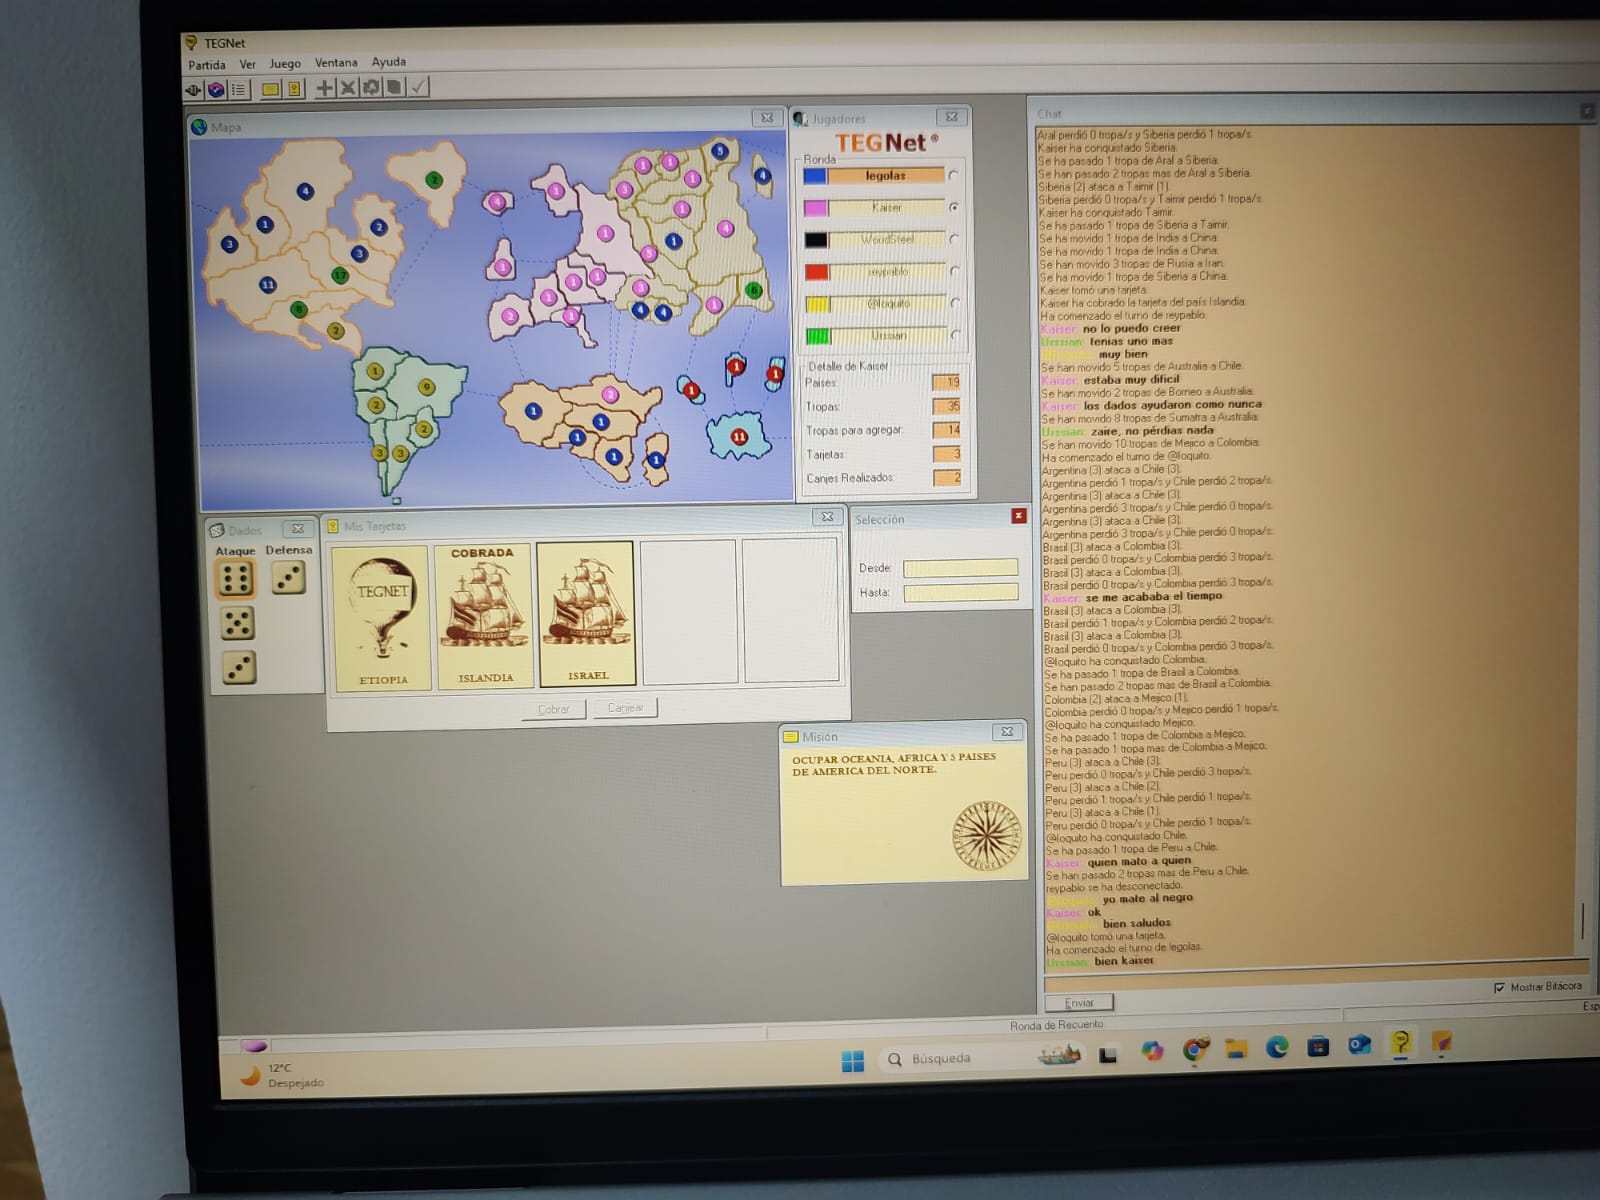Open the Ayuda menu
The width and height of the screenshot is (1600, 1200).
click(389, 61)
